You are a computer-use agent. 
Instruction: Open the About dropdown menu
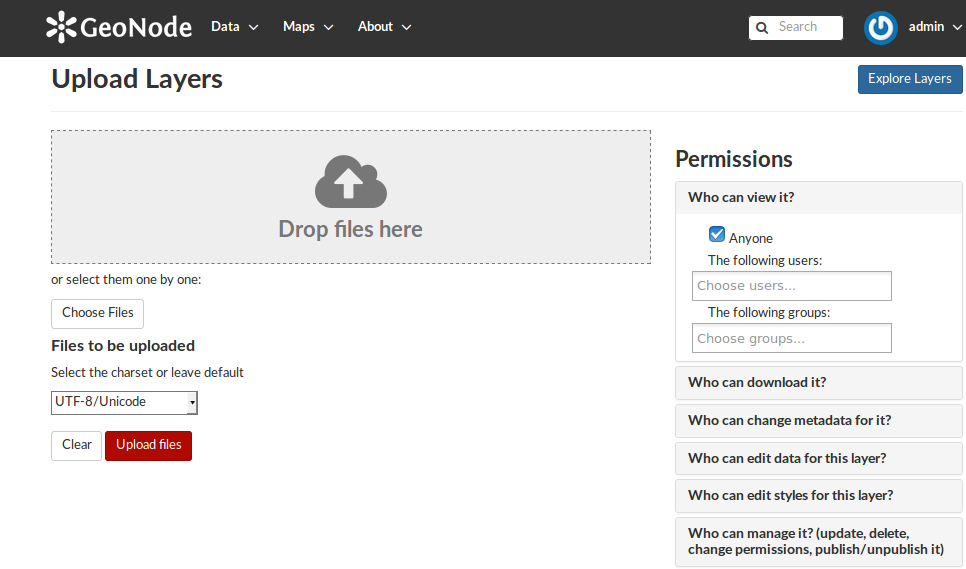pos(384,27)
